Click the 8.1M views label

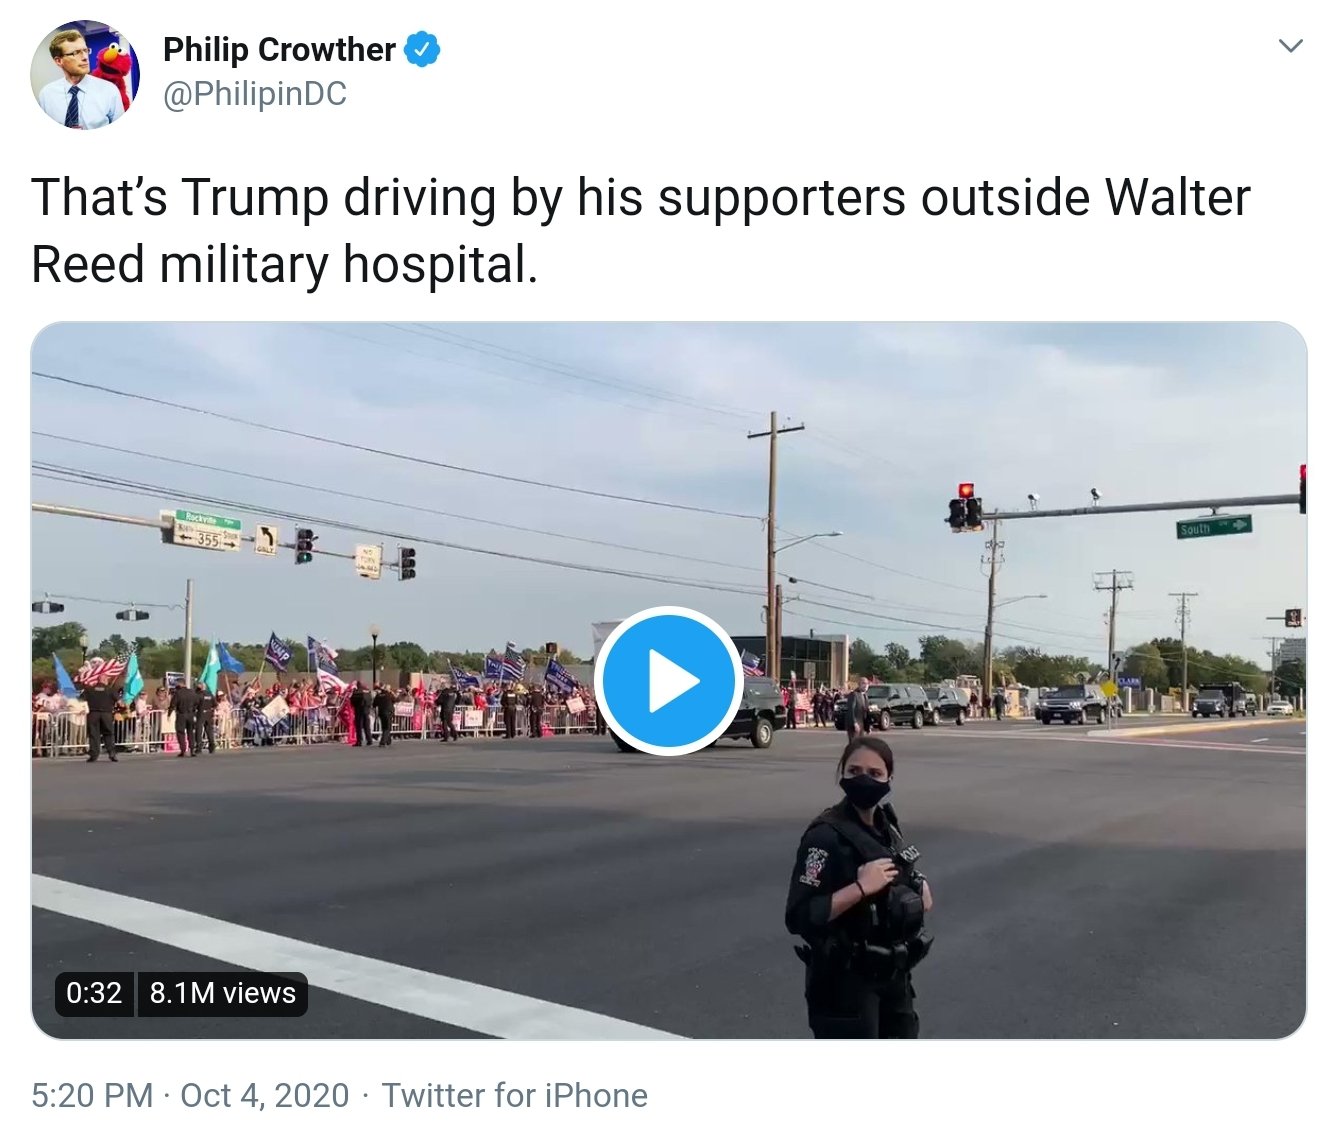(x=222, y=993)
